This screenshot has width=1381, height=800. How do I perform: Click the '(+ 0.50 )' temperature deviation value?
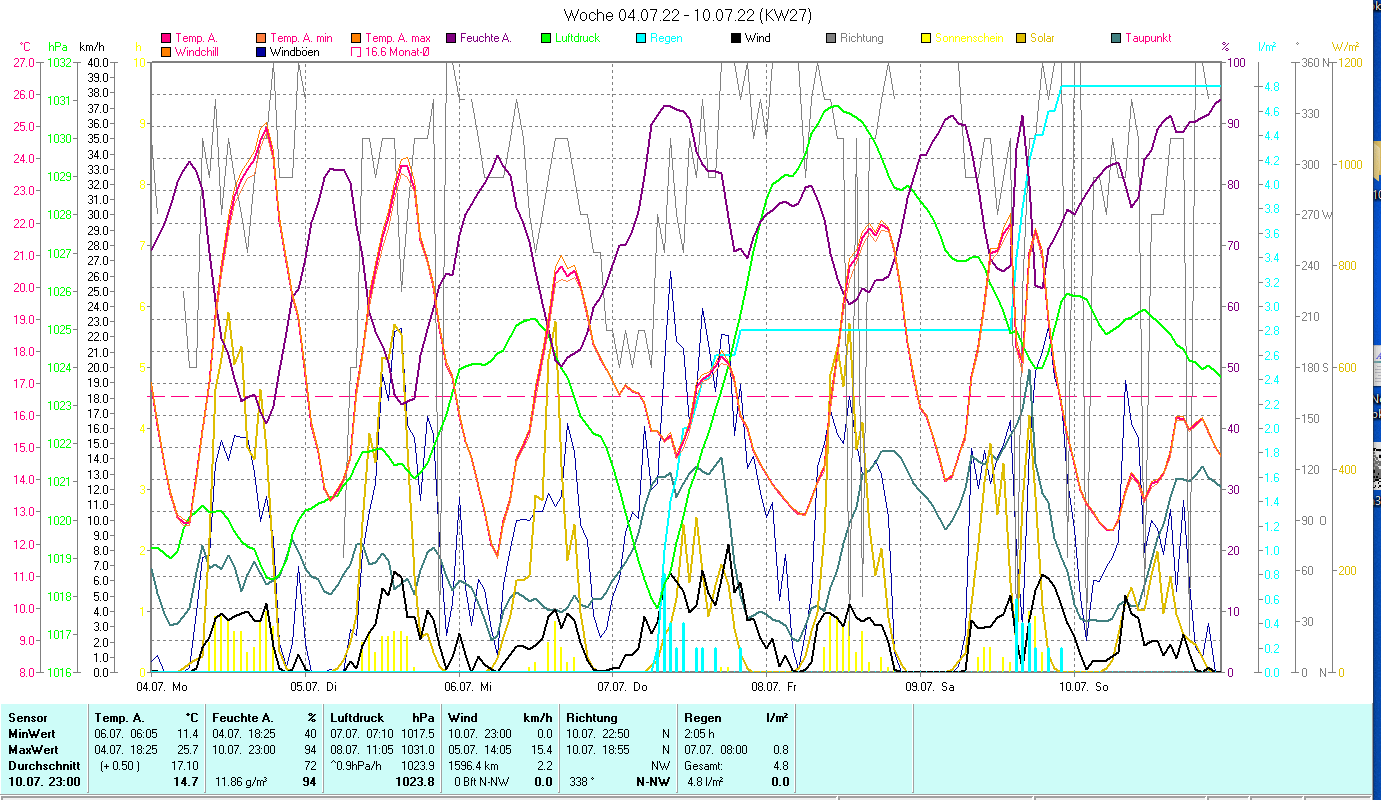click(120, 766)
